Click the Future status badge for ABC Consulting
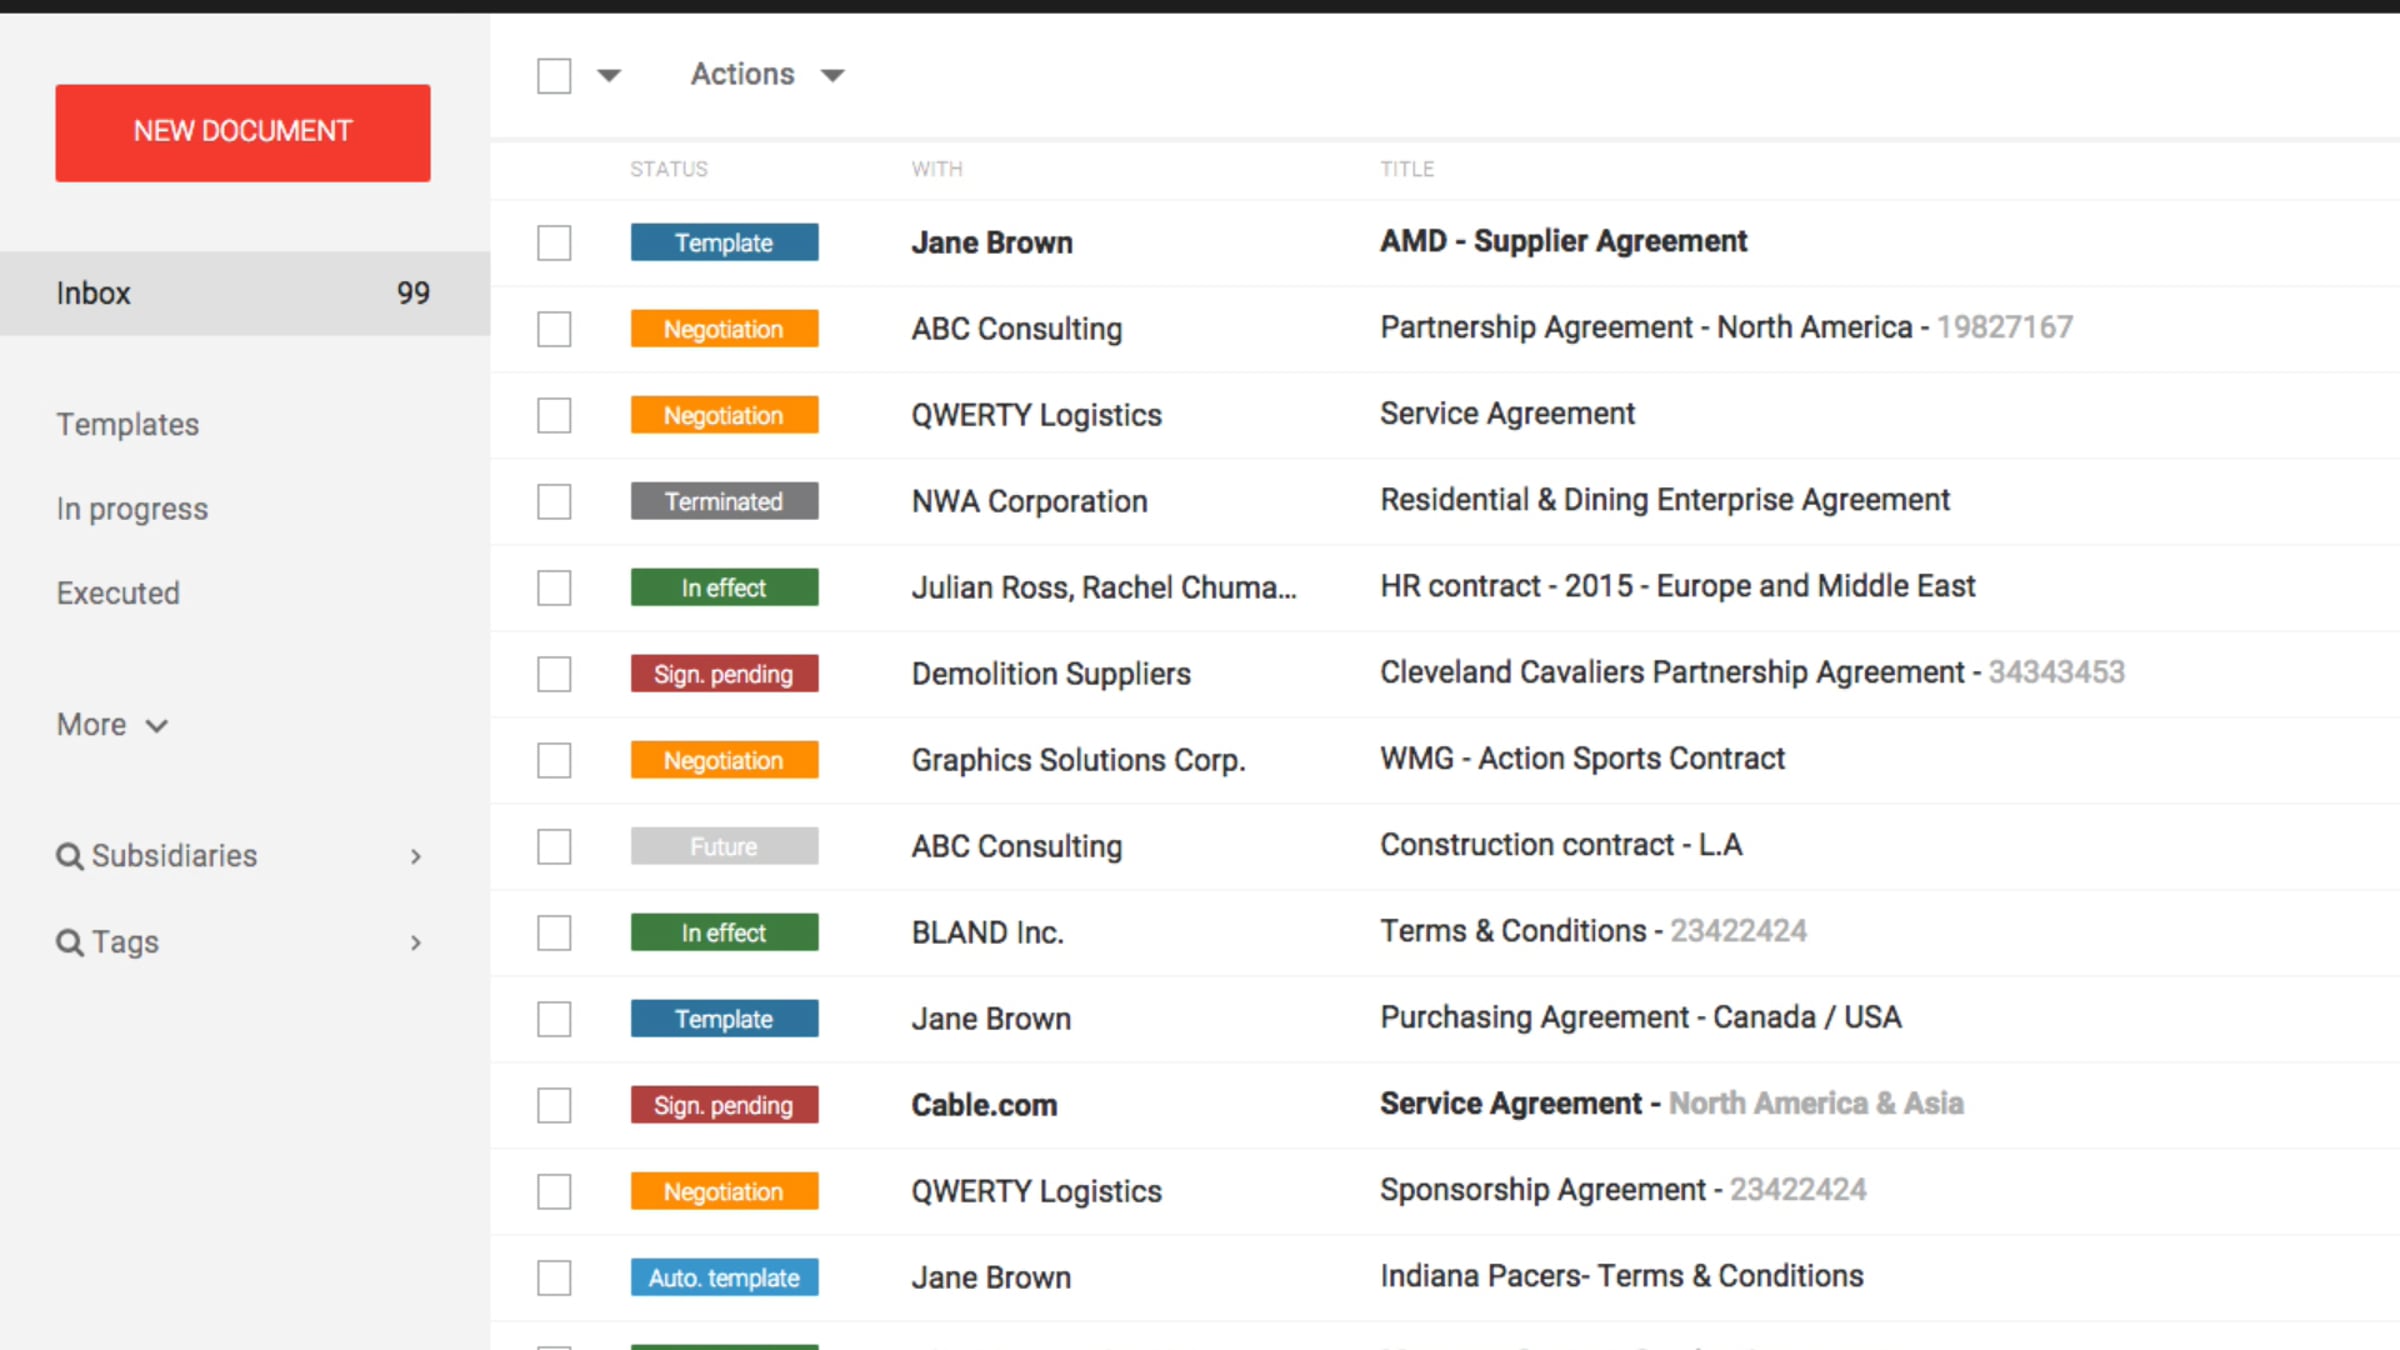The image size is (2400, 1350). coord(724,846)
